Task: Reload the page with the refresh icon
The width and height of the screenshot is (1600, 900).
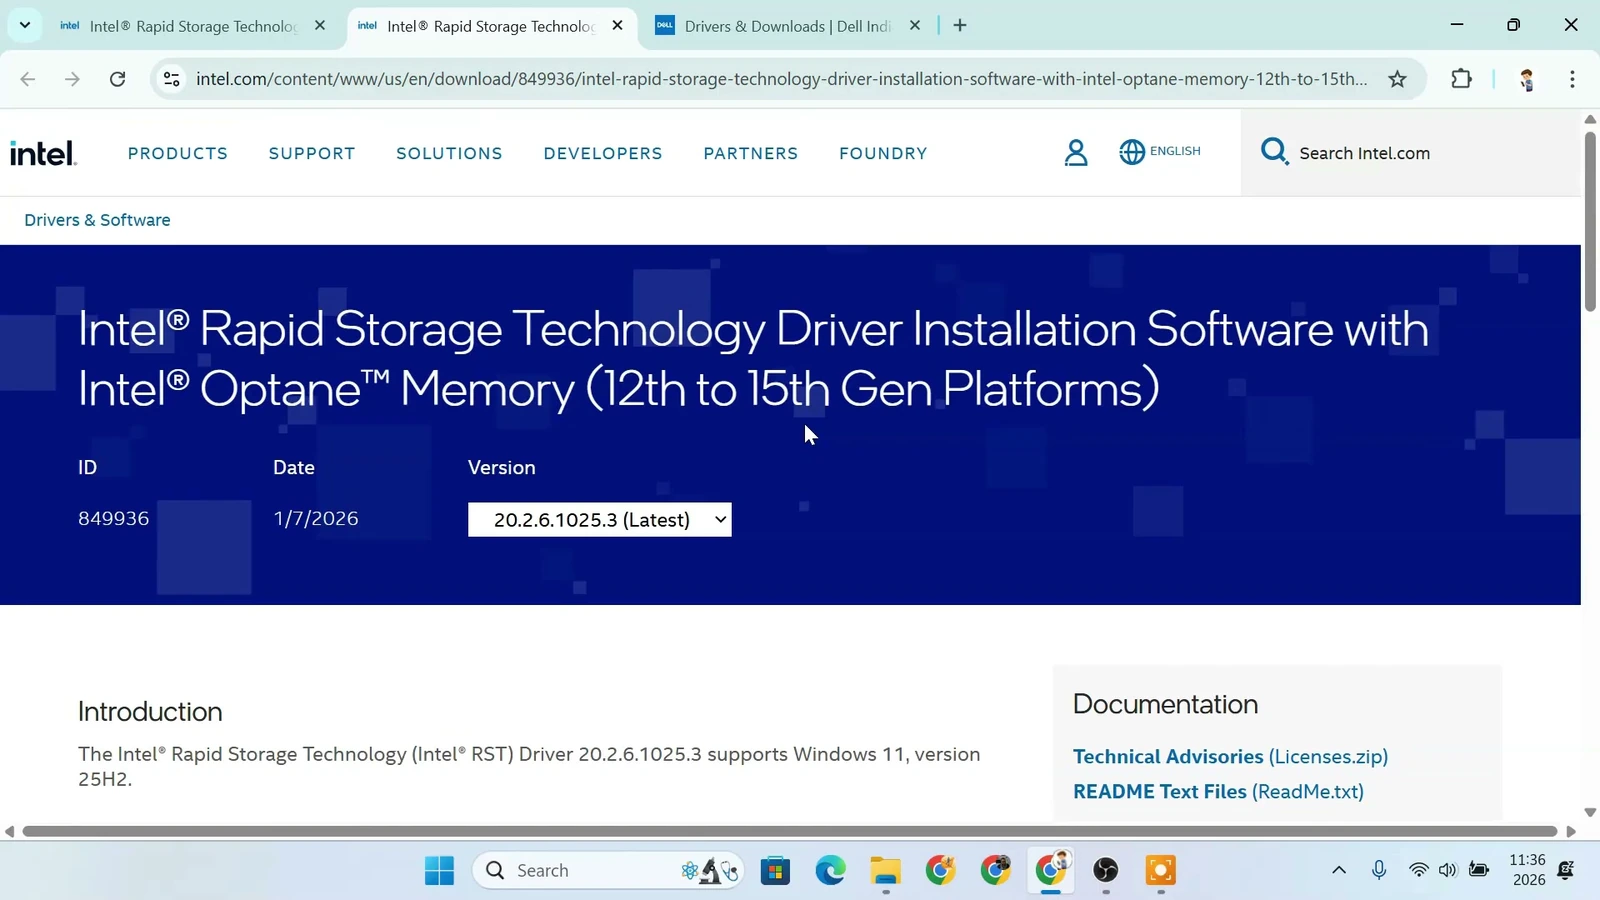Action: click(x=117, y=79)
